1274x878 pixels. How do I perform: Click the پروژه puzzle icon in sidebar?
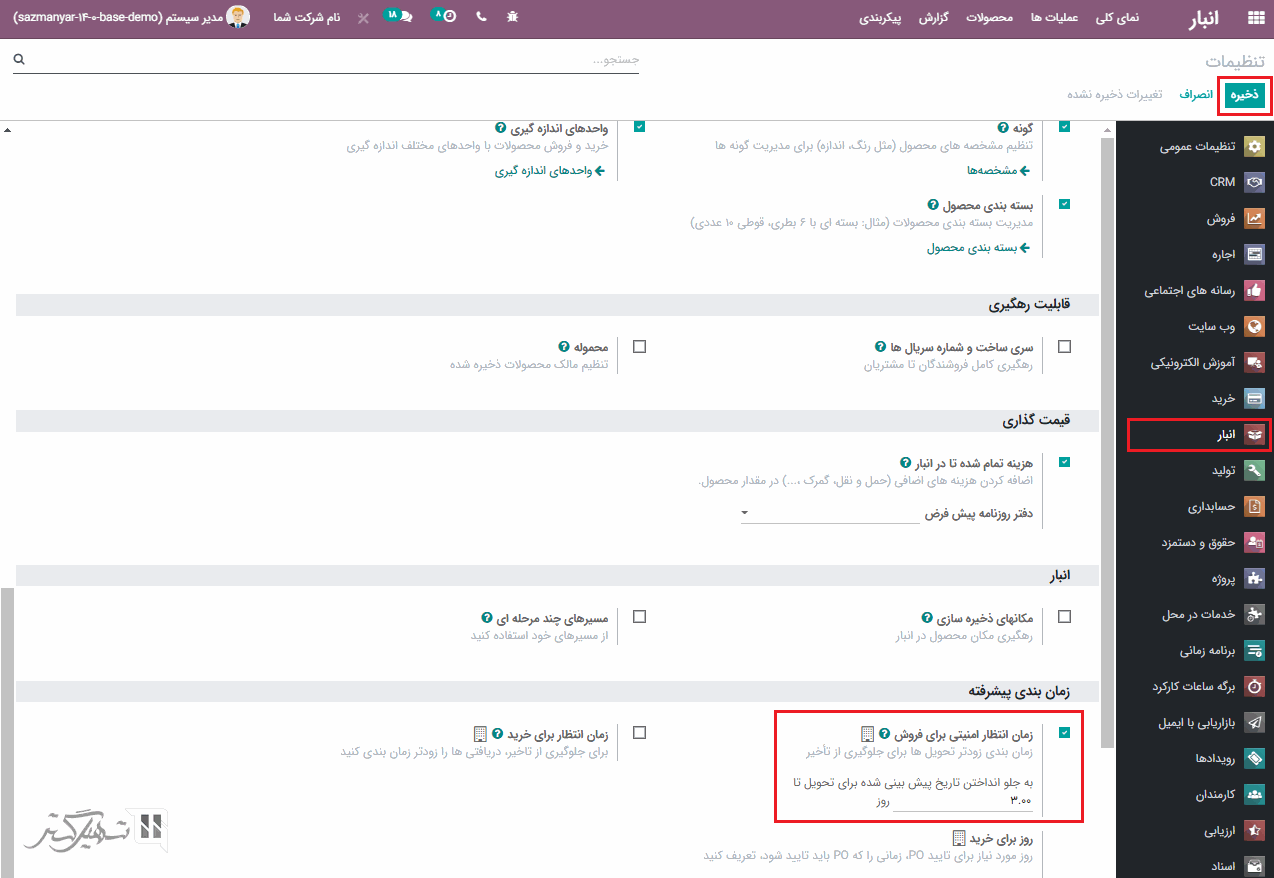(x=1254, y=578)
